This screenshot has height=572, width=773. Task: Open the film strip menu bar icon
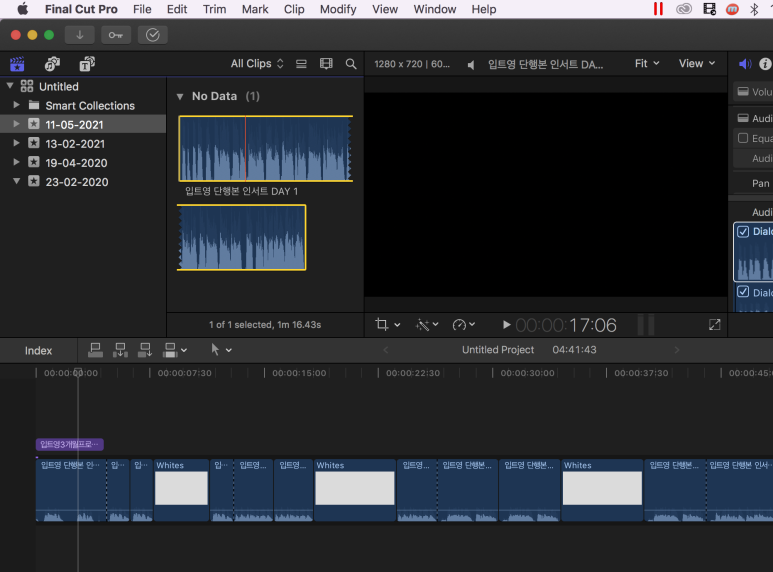(709, 9)
